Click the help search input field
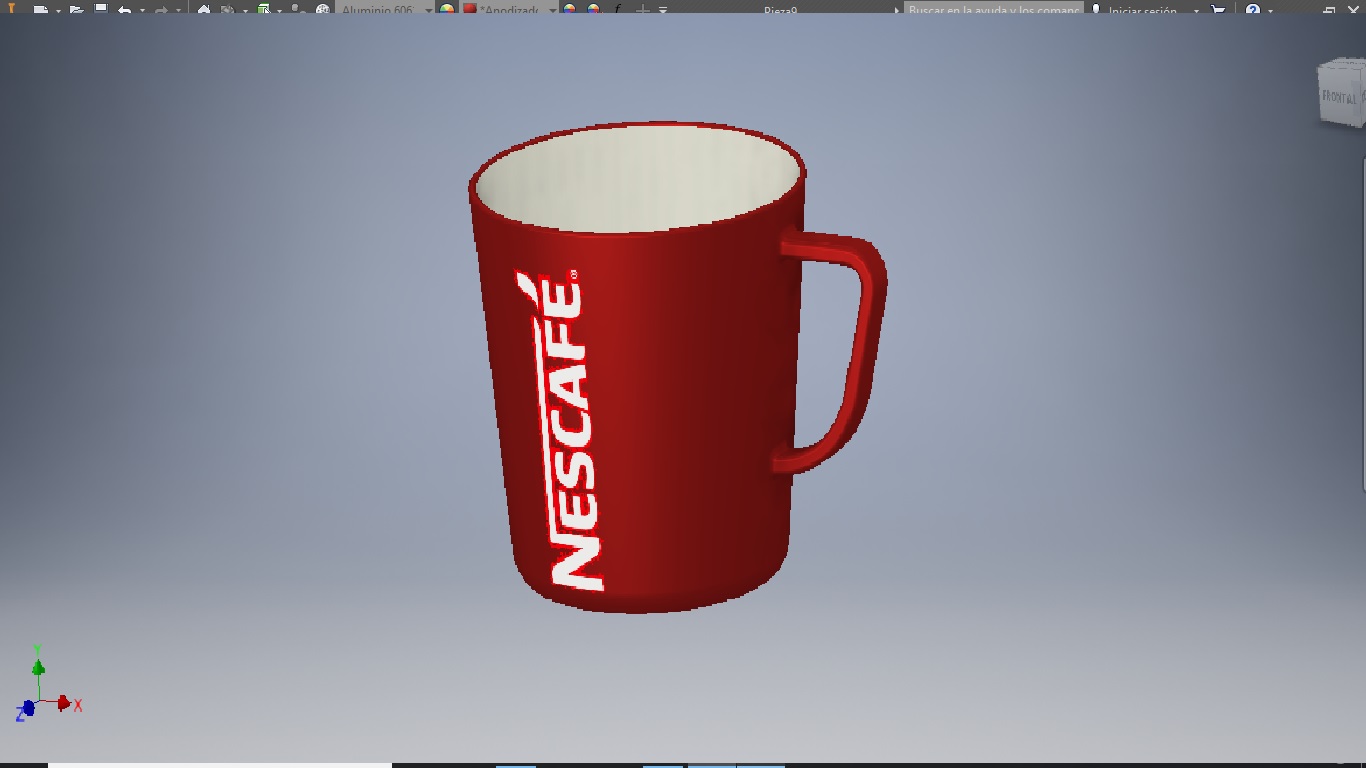Screen dimensions: 1366x768 click(x=992, y=9)
